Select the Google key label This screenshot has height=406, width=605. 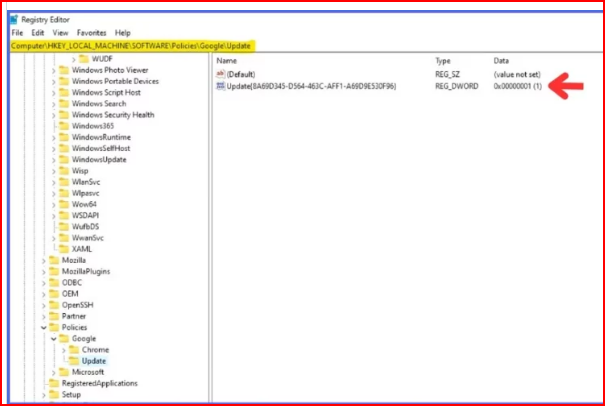pos(84,339)
